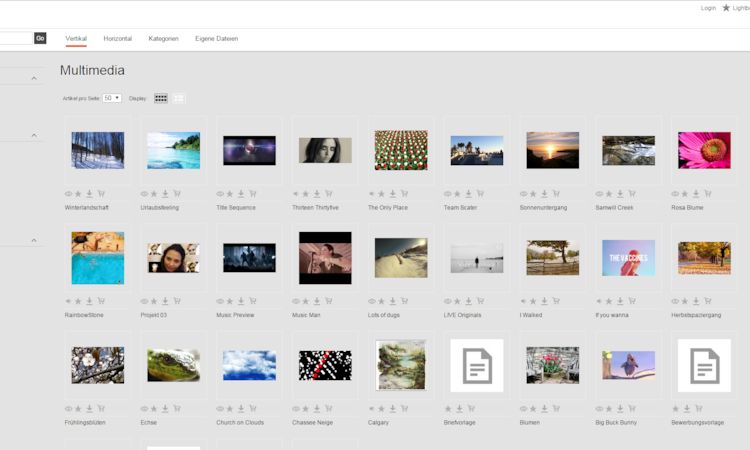Download the Rosa Blume image
Screen dimensions: 750x450
696,194
